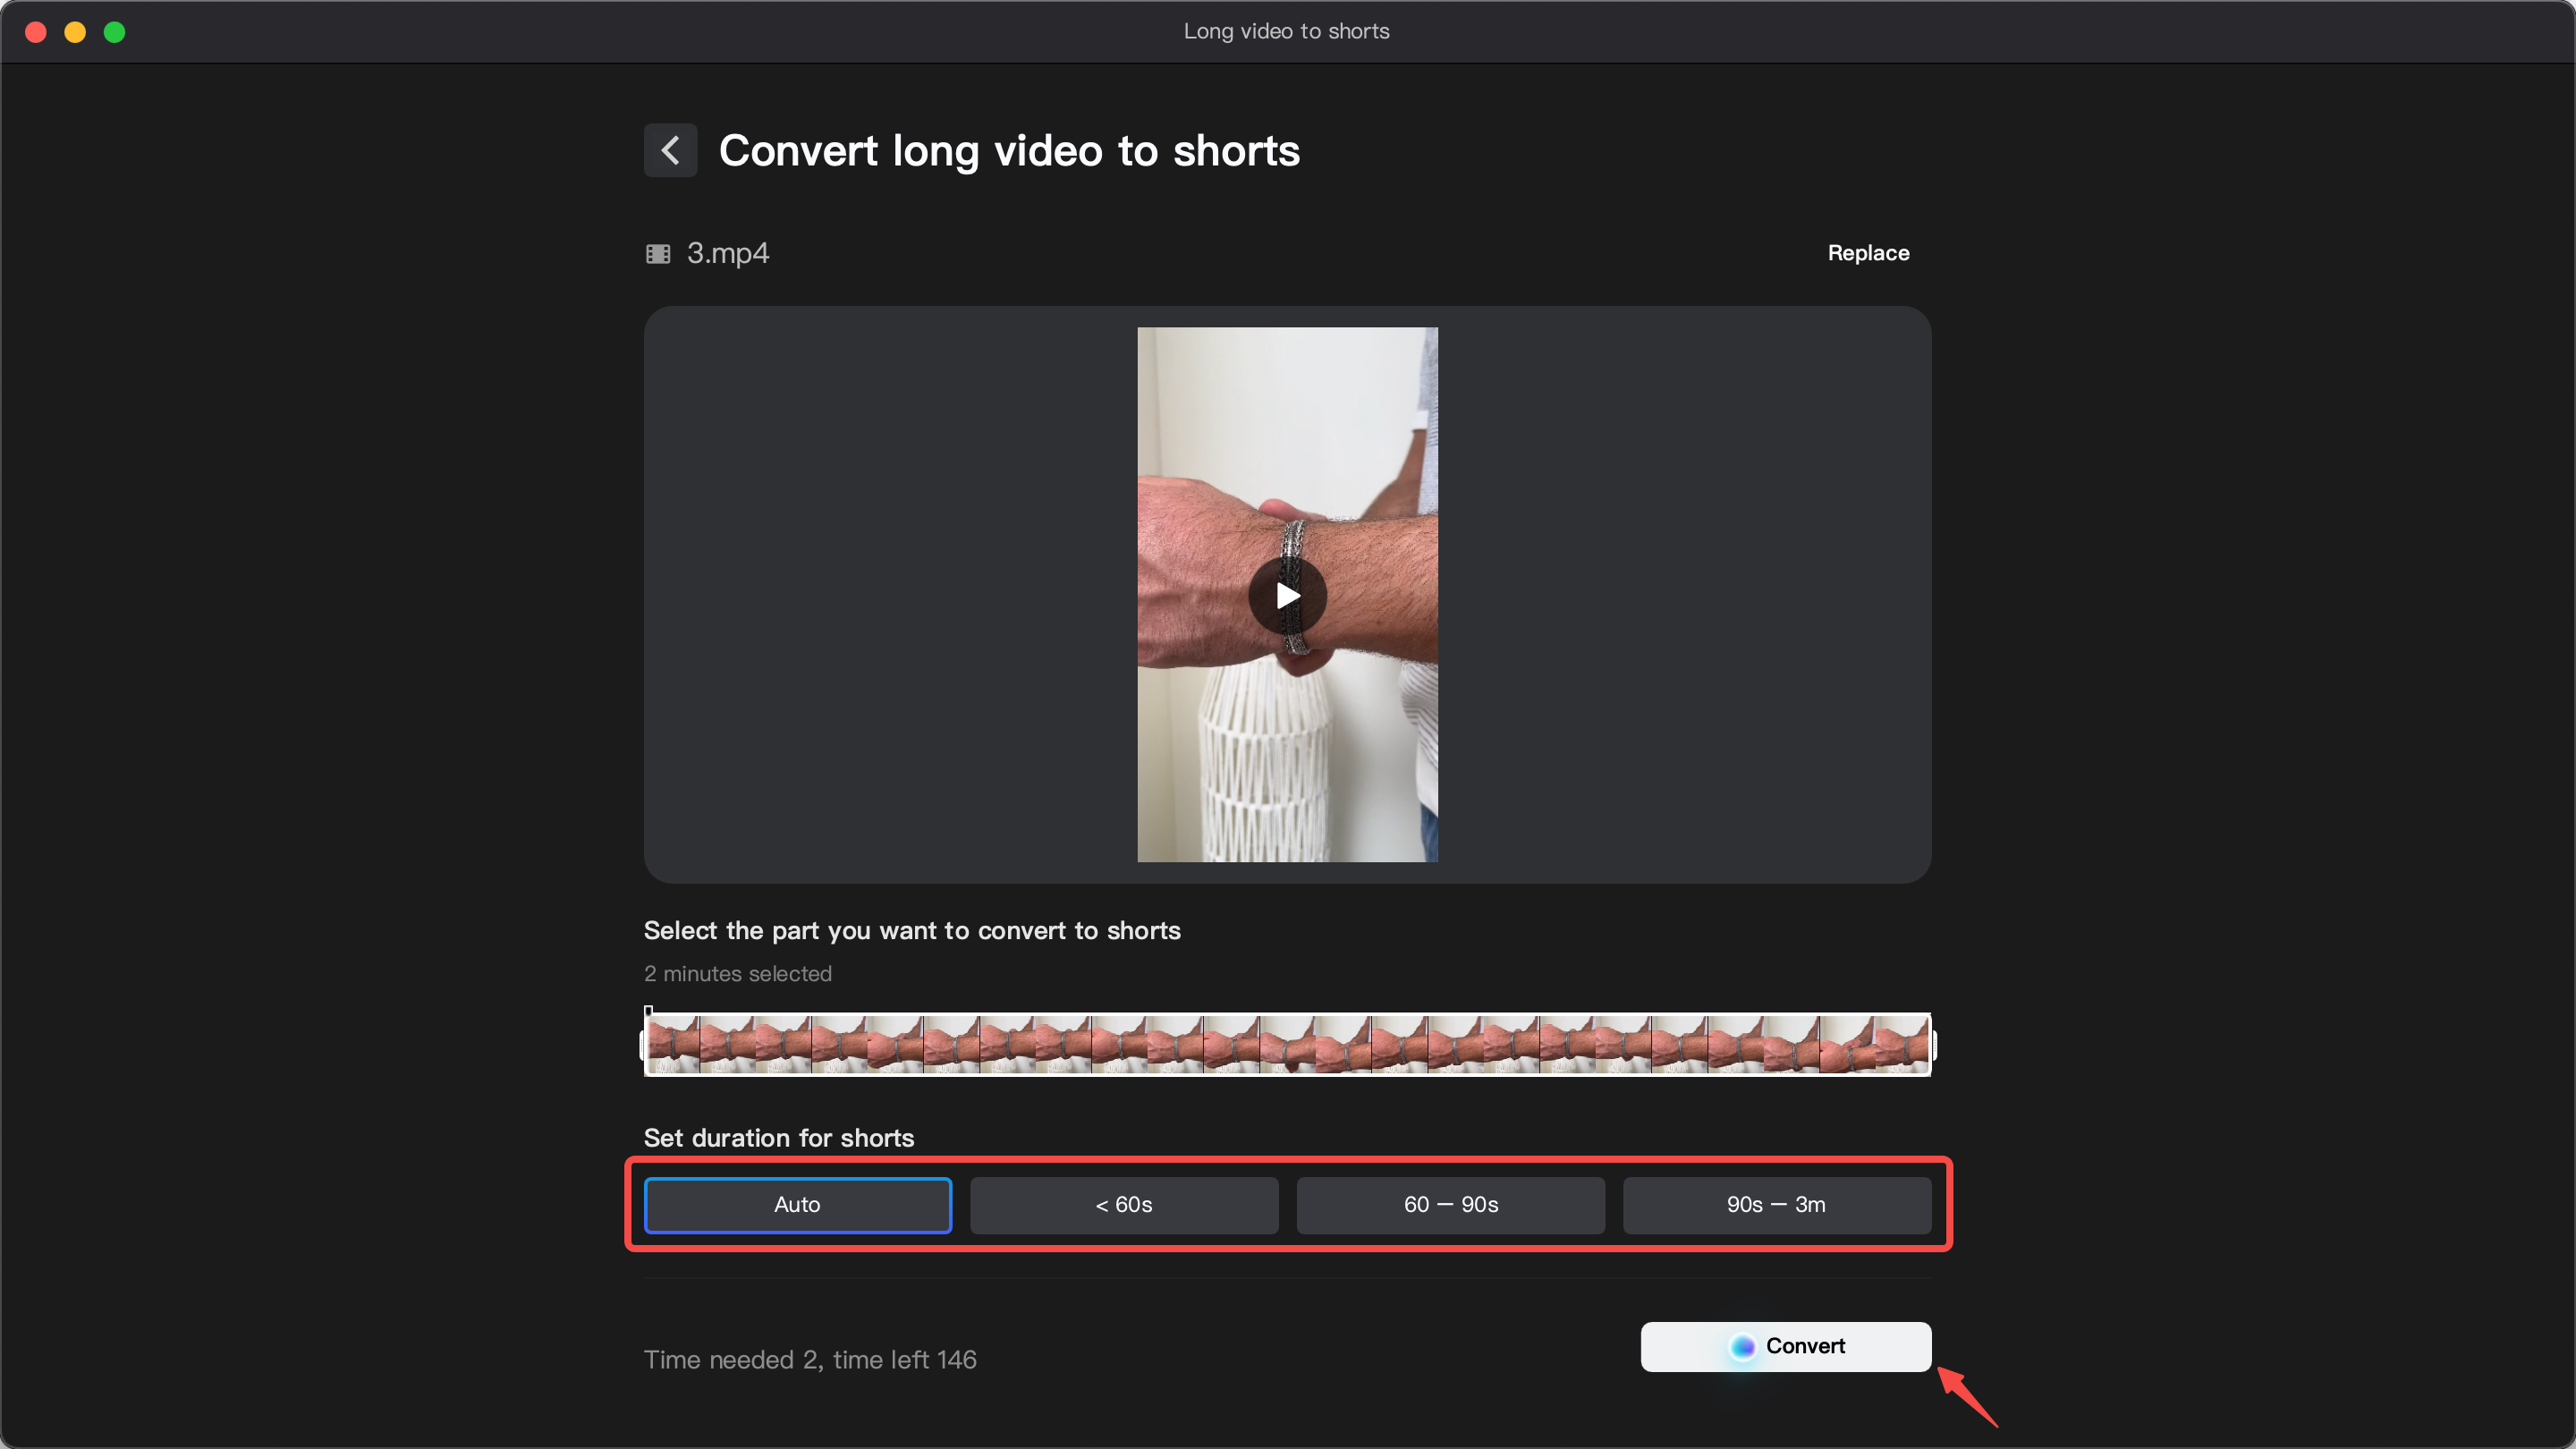Image resolution: width=2576 pixels, height=1449 pixels.
Task: Choose the < 60s shorts duration
Action: [x=1123, y=1205]
